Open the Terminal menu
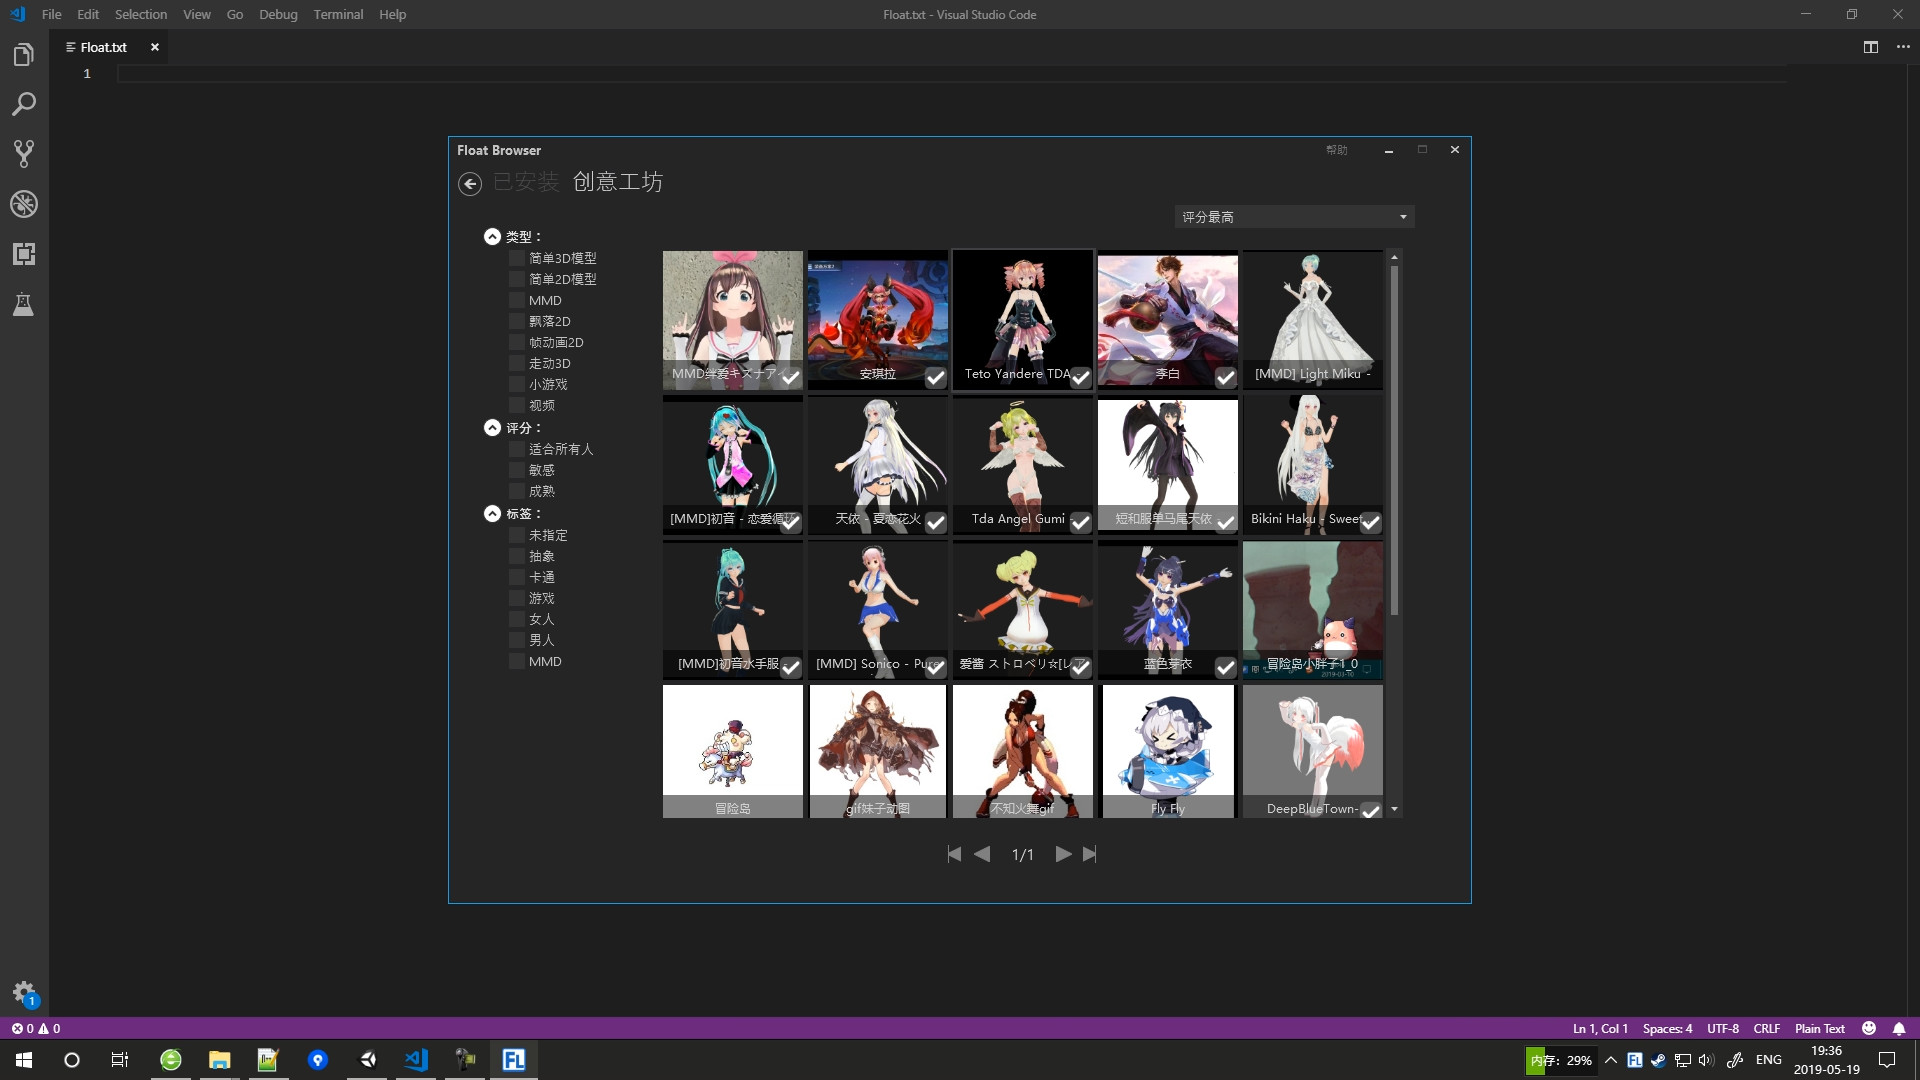The image size is (1920, 1080). 338,14
